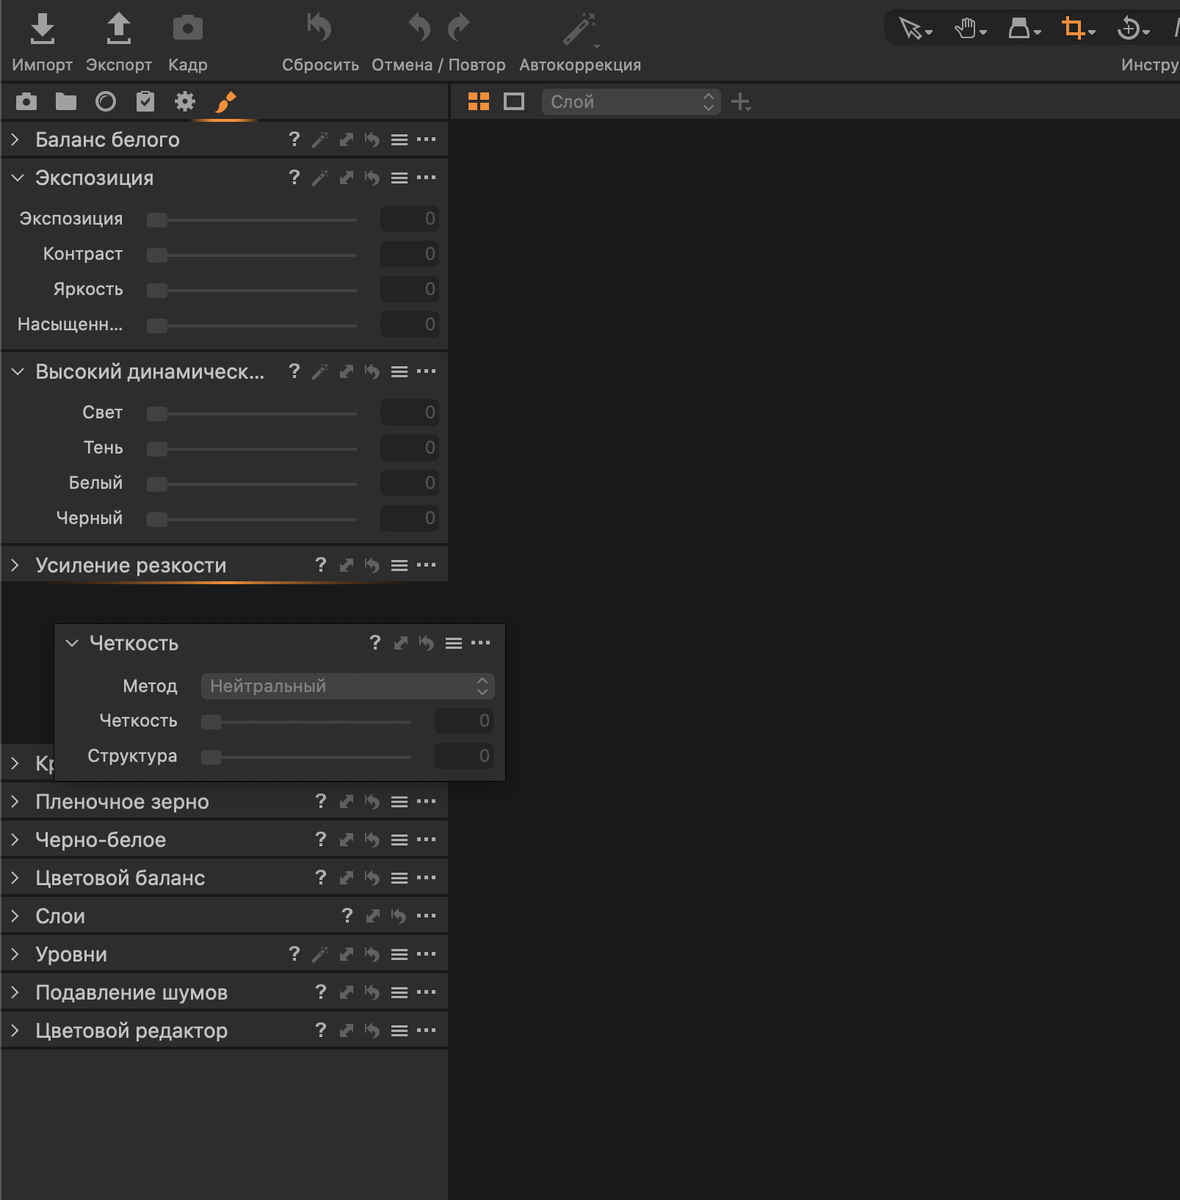The width and height of the screenshot is (1180, 1200).
Task: Open help for Цветовой баланс
Action: (320, 877)
